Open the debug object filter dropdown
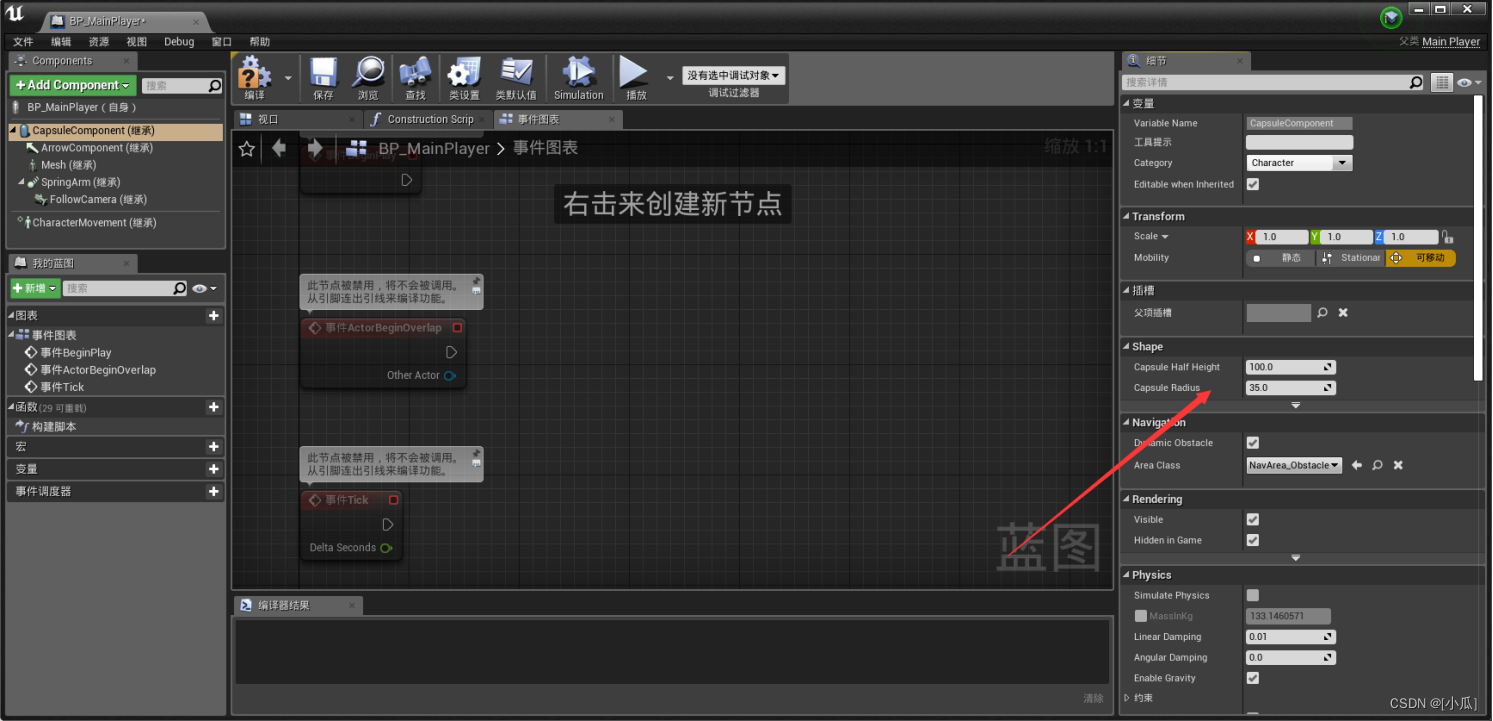 pyautogui.click(x=733, y=76)
